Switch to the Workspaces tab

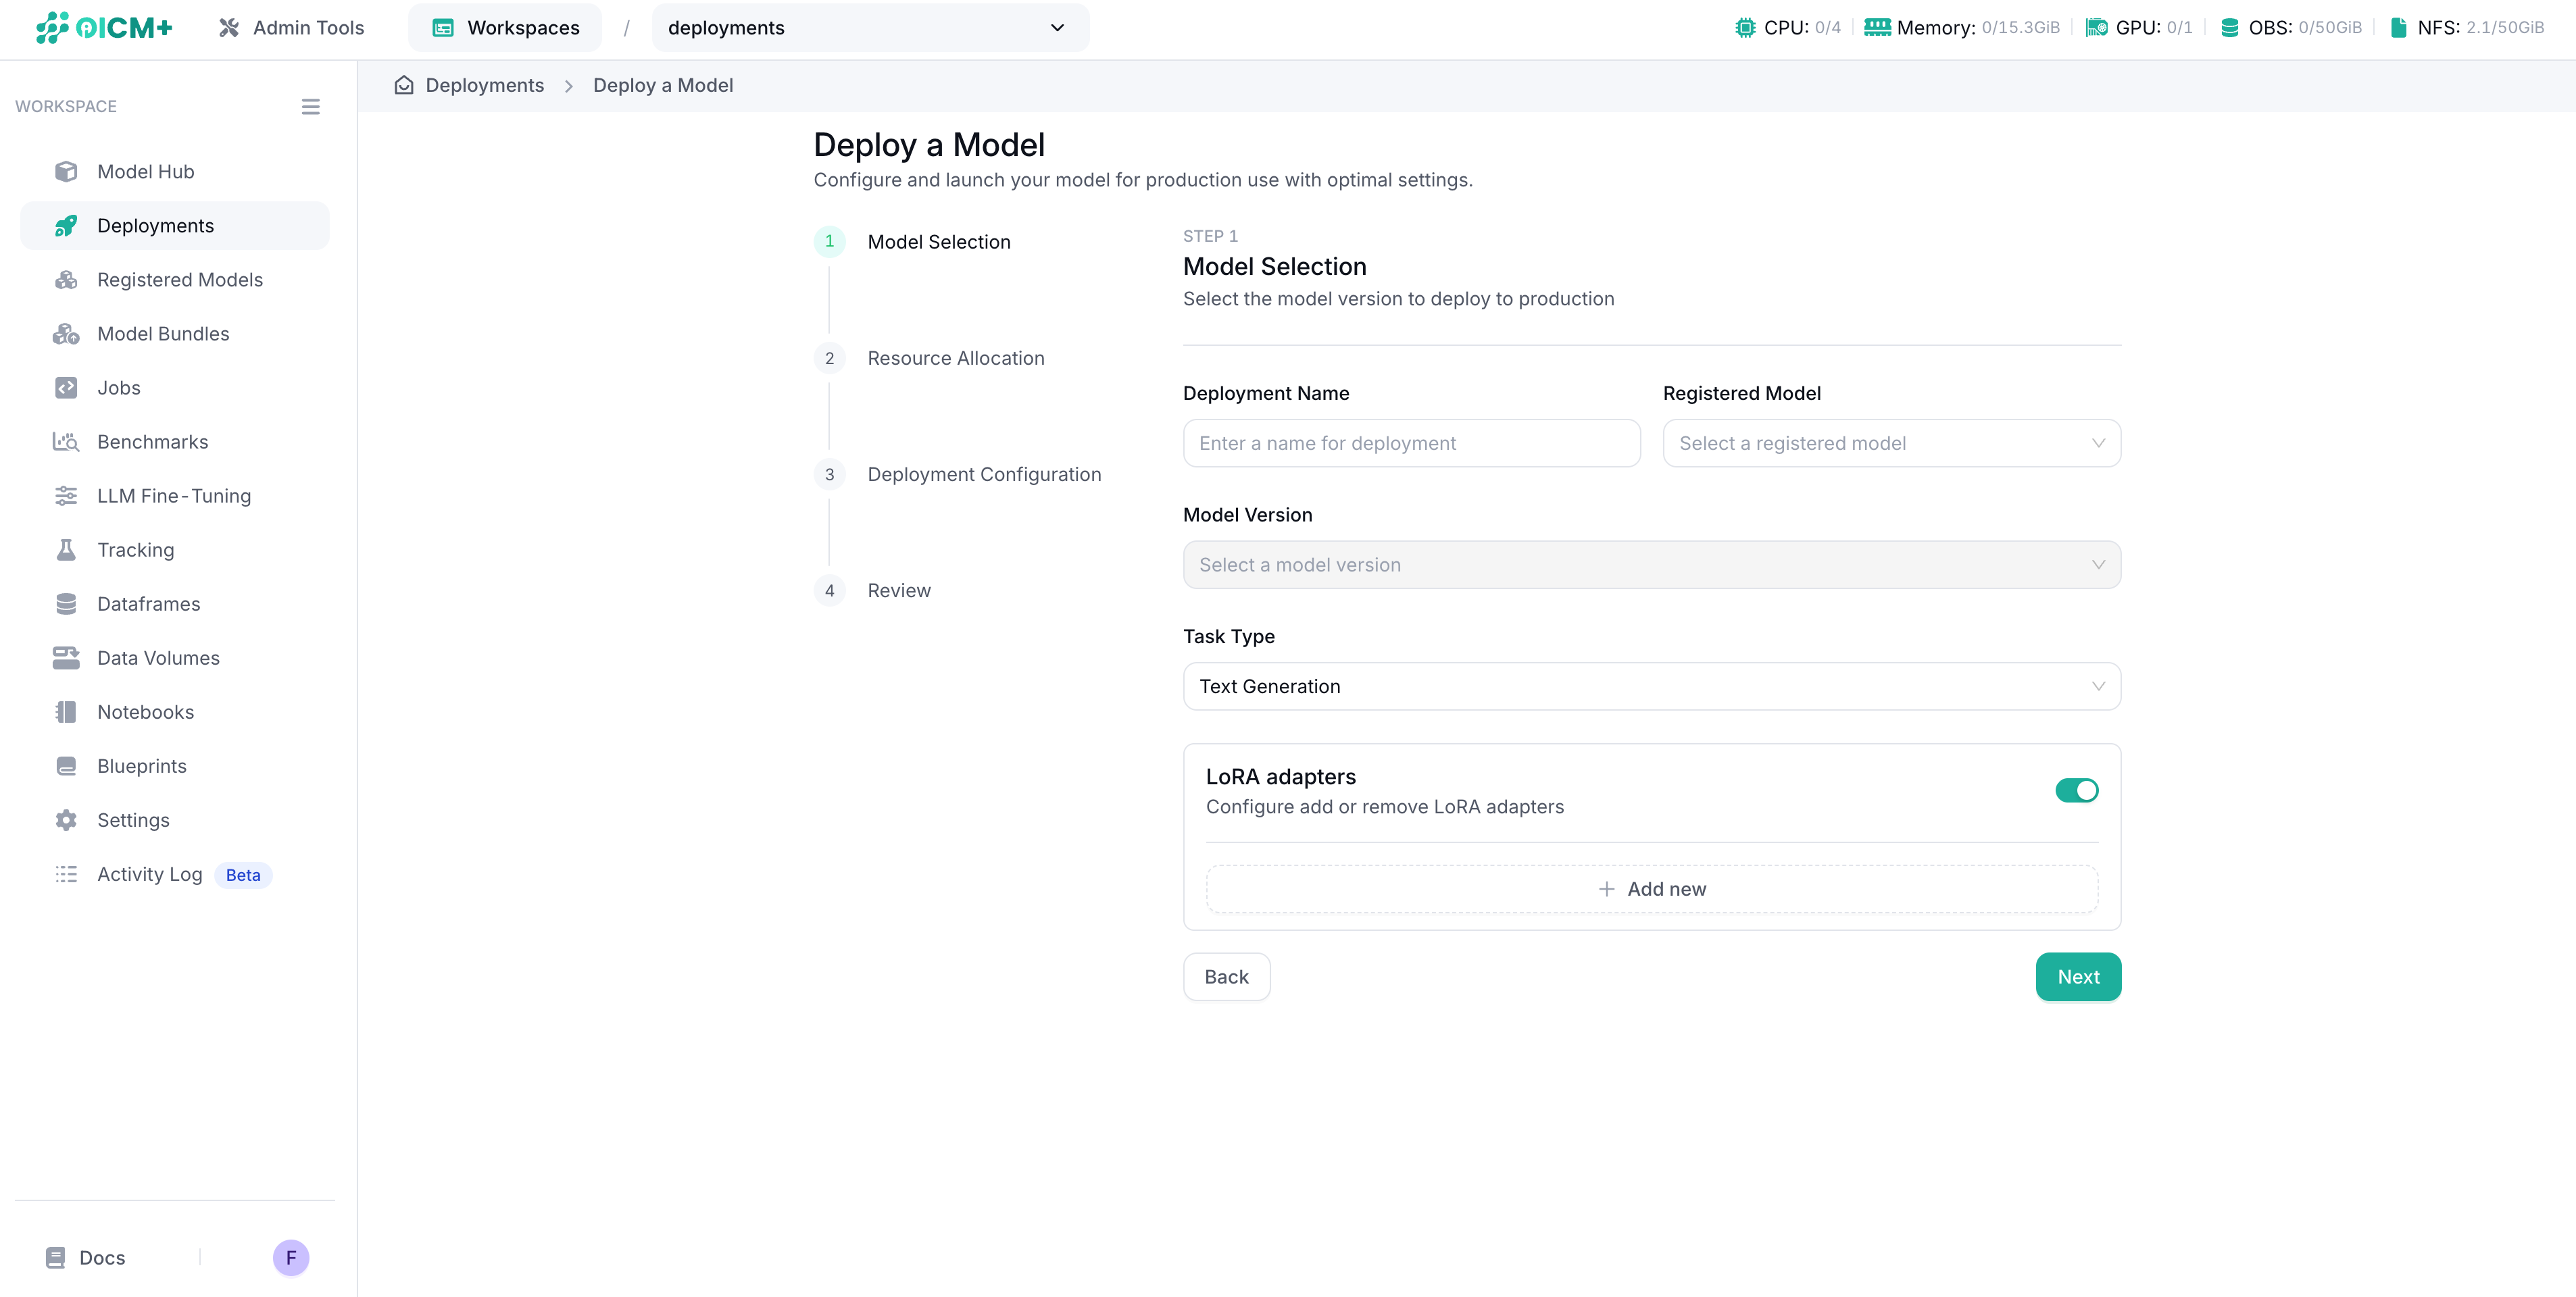point(505,28)
